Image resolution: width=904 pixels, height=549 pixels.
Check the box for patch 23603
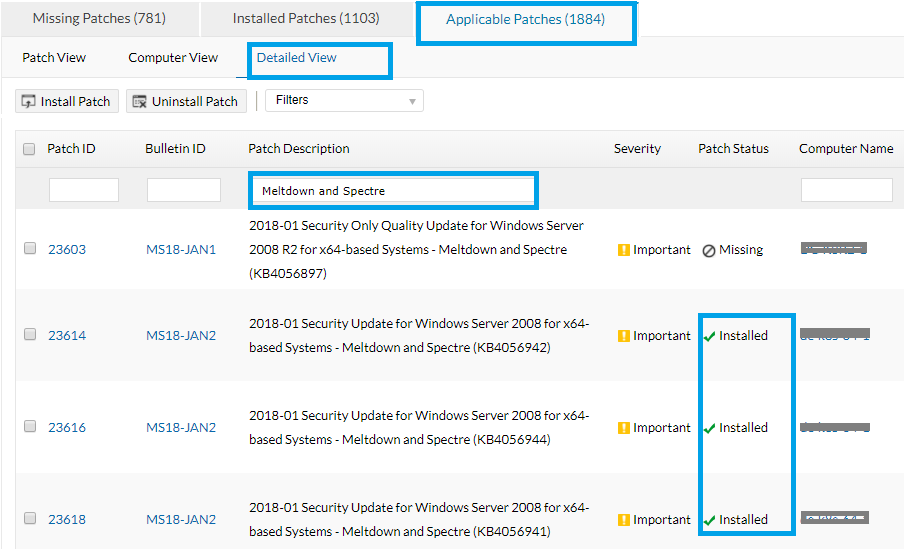tap(30, 249)
